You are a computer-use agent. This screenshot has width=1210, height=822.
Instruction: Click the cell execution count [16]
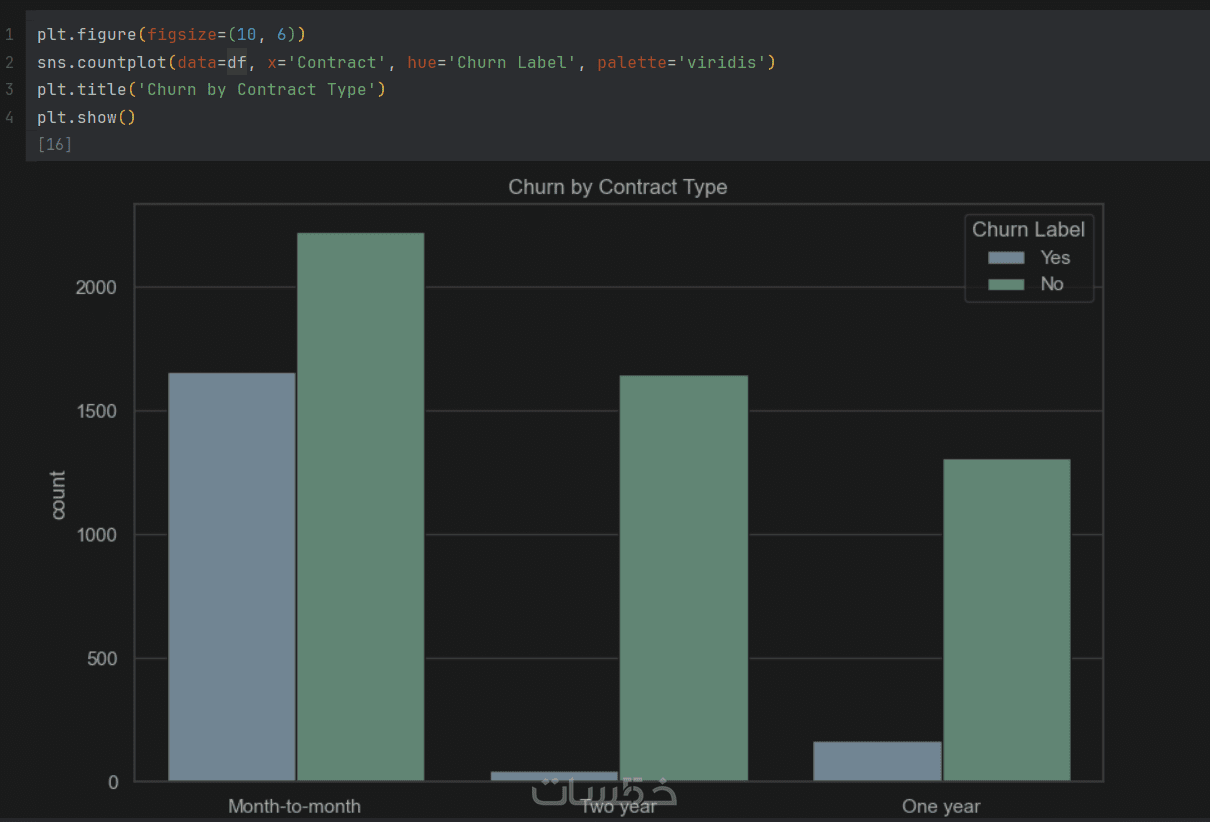[54, 145]
